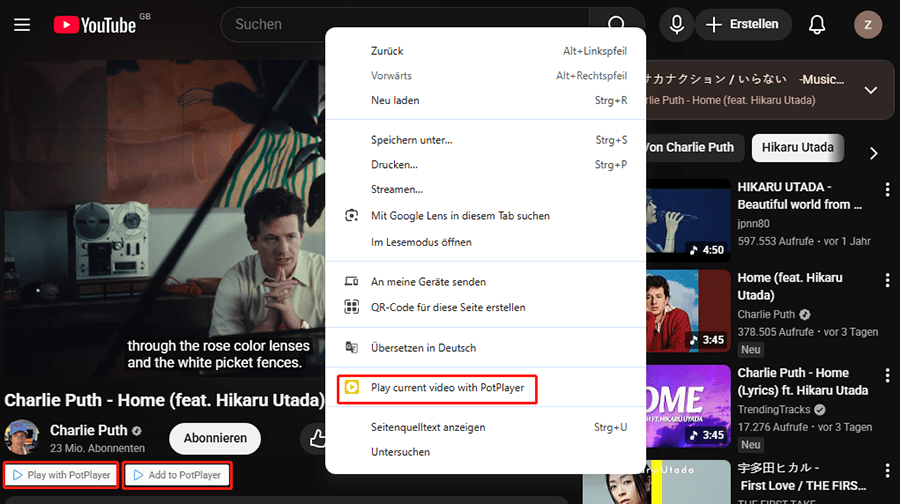Screen dimensions: 900x504
Task: Open the jpnn80 channel link
Action: (x=753, y=223)
